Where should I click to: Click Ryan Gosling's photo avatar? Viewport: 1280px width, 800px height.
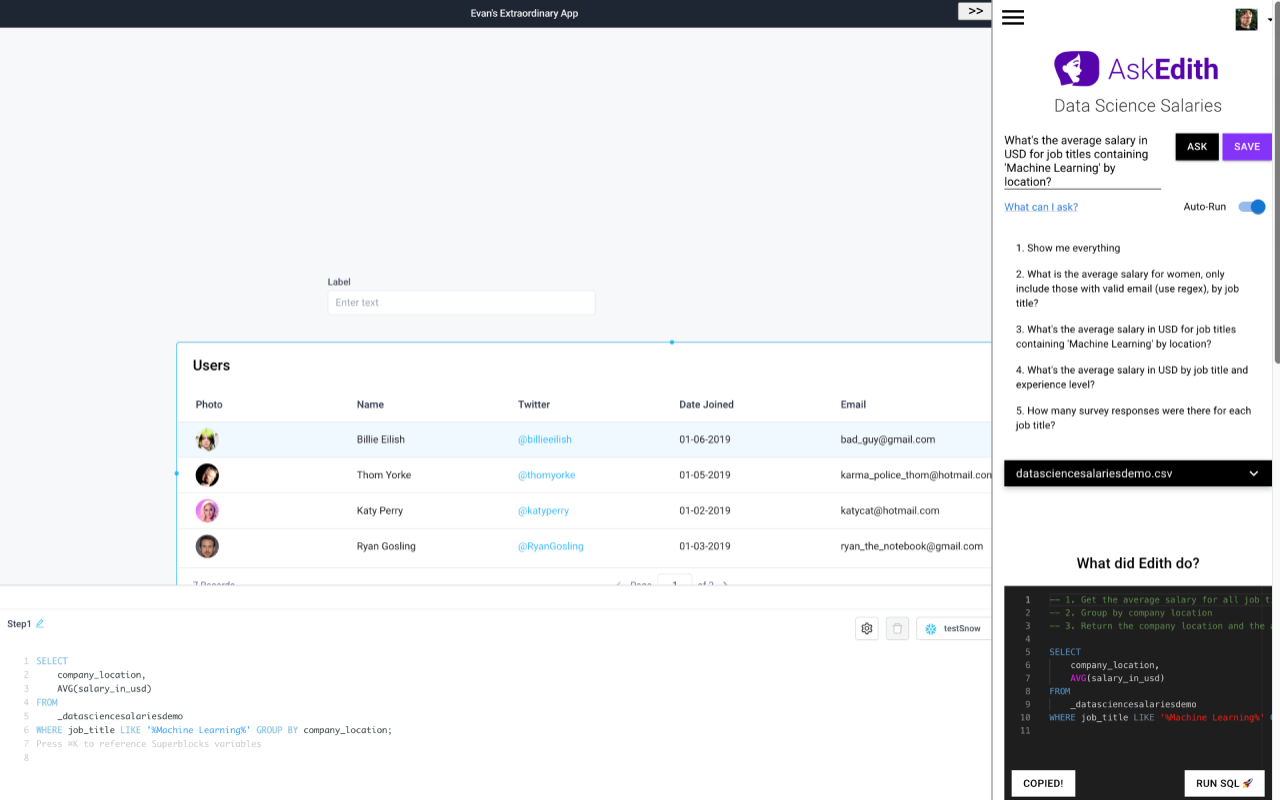point(207,546)
